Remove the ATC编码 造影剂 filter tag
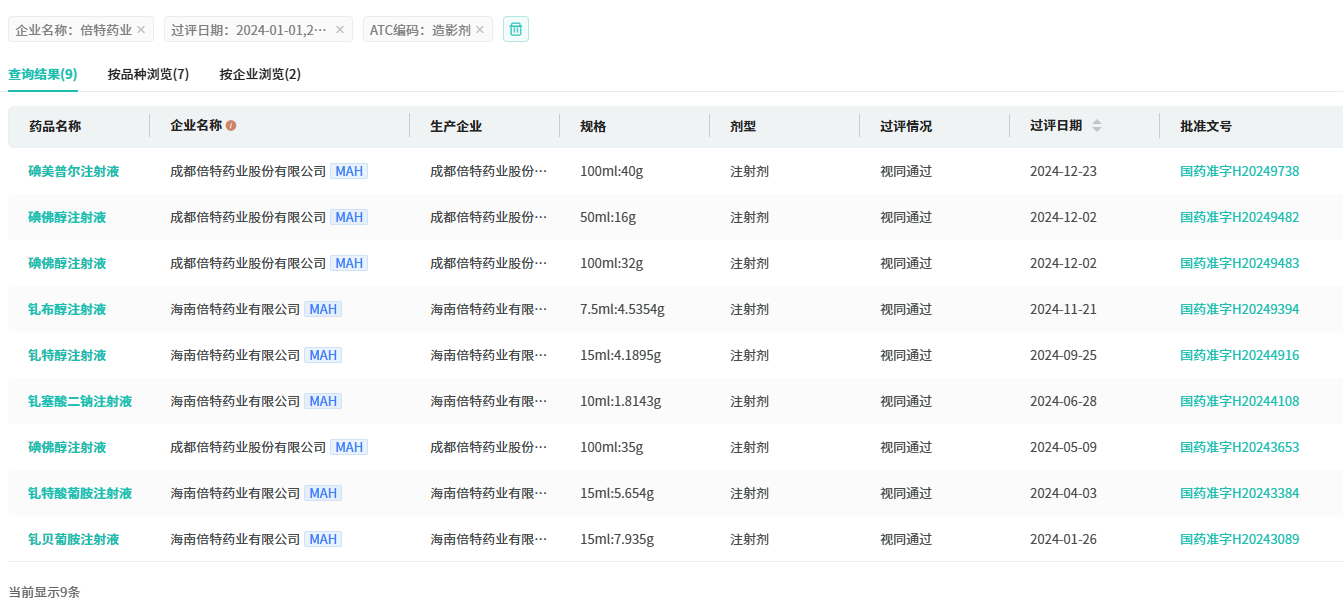The width and height of the screenshot is (1343, 605). [x=480, y=30]
